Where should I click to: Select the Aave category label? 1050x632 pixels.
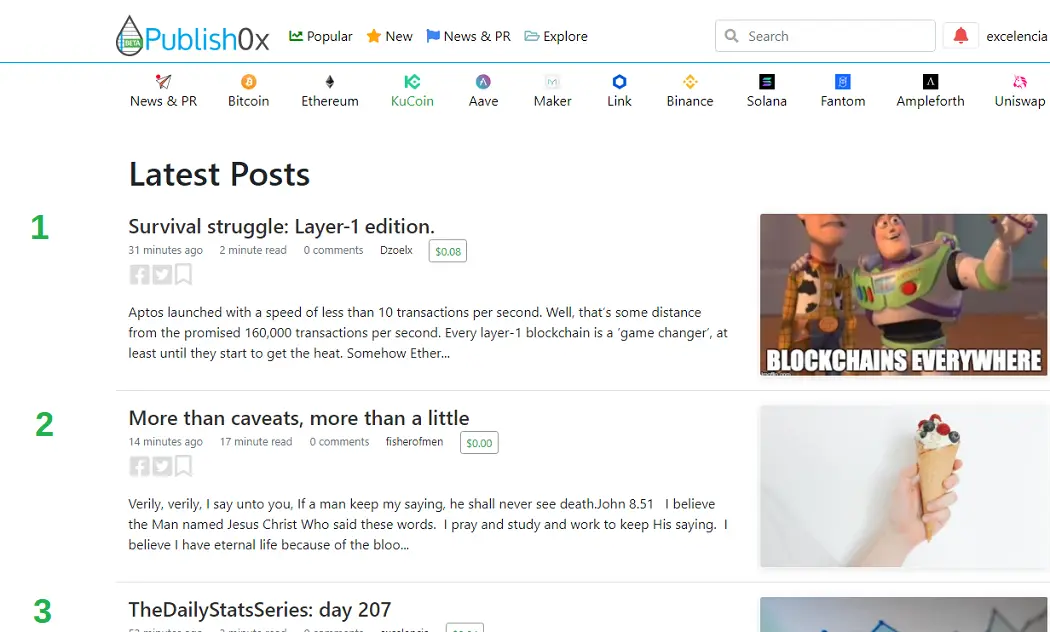point(483,101)
